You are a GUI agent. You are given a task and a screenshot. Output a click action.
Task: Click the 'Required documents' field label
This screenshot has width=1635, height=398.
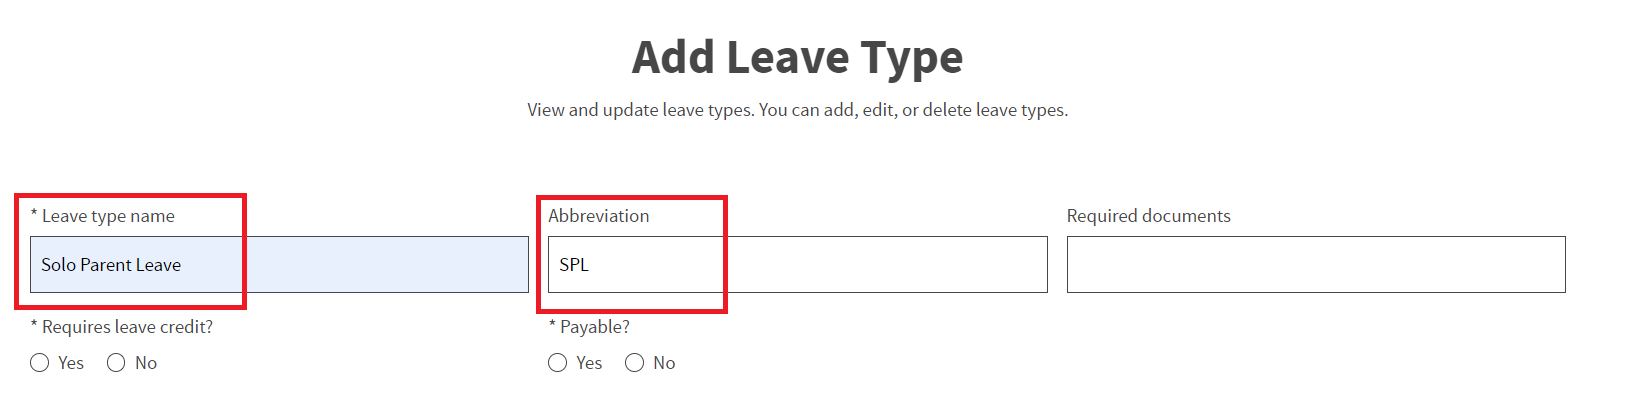(x=1149, y=216)
